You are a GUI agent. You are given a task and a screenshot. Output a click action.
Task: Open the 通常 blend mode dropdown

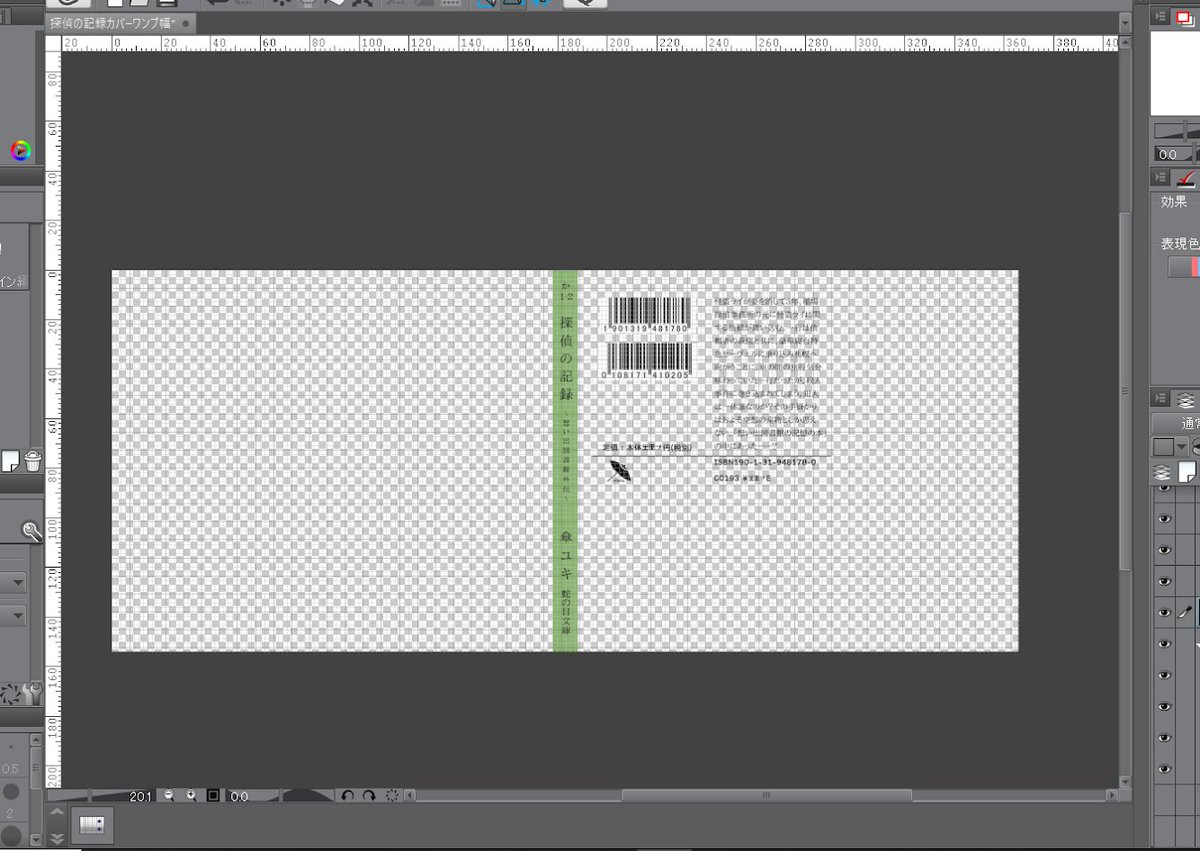click(x=1175, y=423)
